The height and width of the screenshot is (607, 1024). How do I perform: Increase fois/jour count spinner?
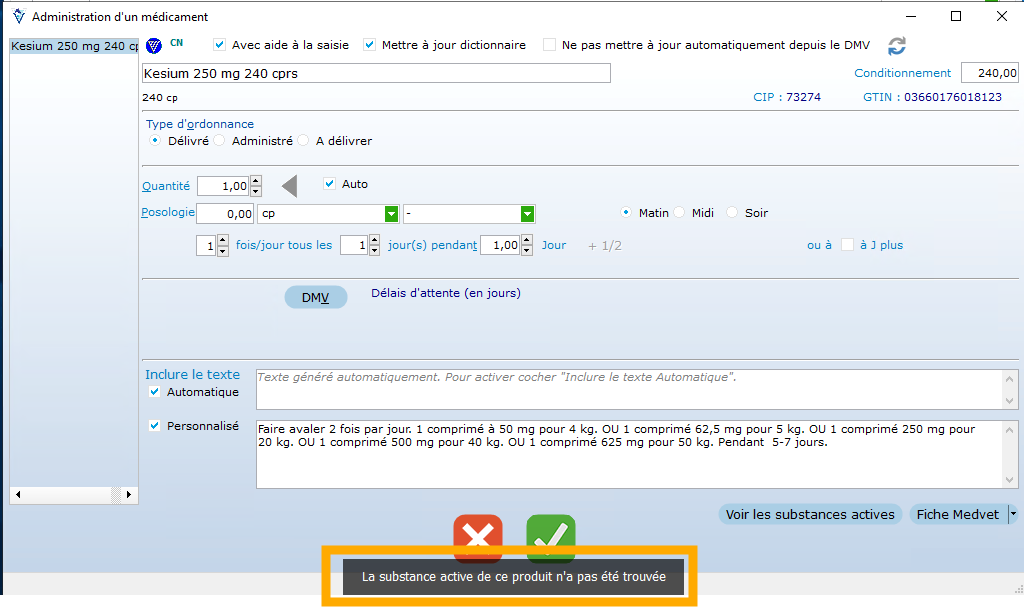[x=223, y=240]
